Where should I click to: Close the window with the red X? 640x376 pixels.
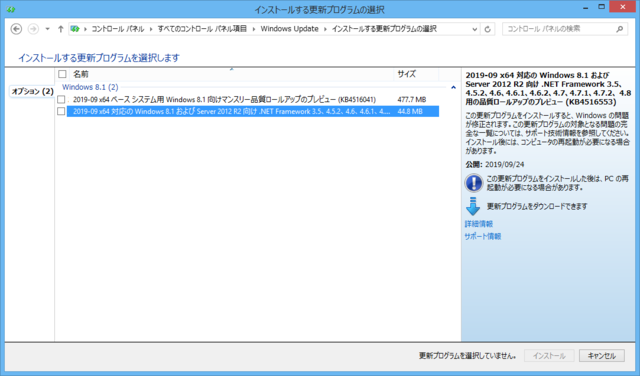(x=623, y=7)
